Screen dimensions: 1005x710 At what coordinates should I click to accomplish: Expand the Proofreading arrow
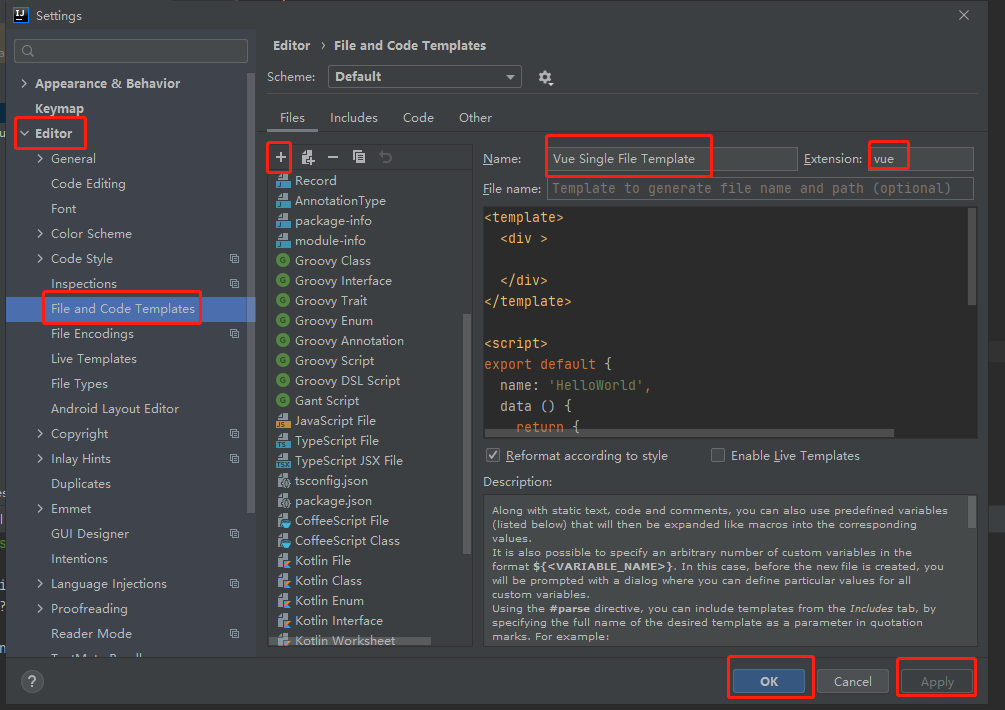[x=40, y=608]
